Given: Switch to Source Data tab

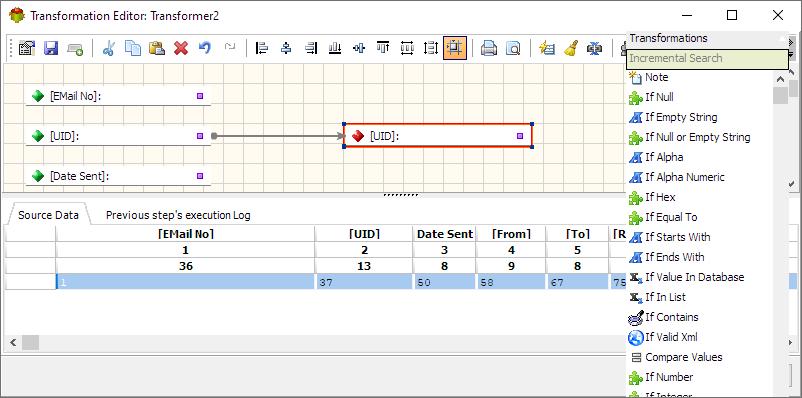Looking at the screenshot, I should point(49,215).
